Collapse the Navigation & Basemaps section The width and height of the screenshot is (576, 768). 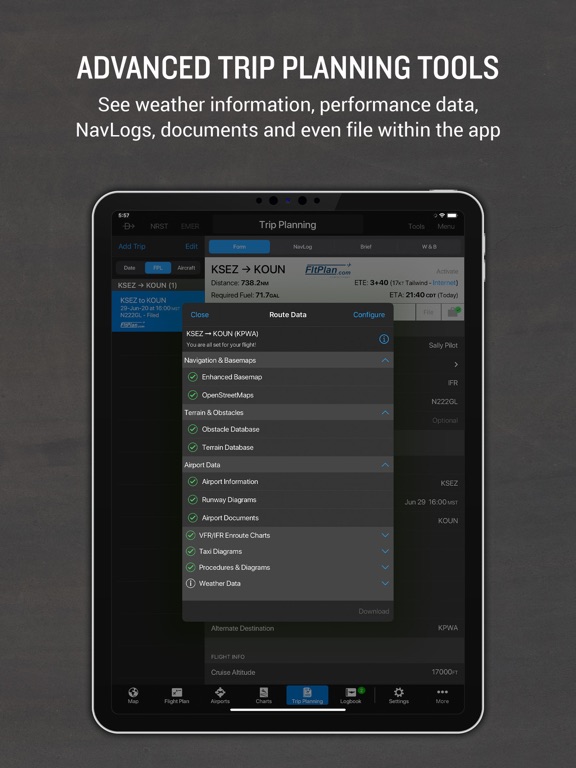[x=385, y=360]
